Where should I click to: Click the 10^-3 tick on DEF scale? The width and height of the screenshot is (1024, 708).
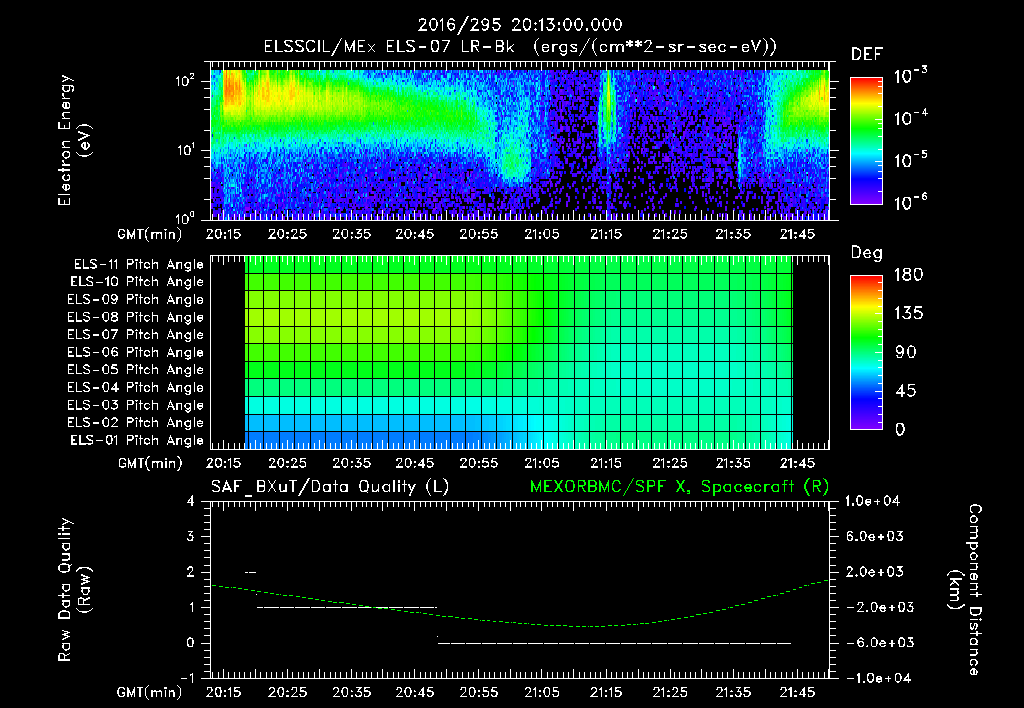tap(911, 75)
